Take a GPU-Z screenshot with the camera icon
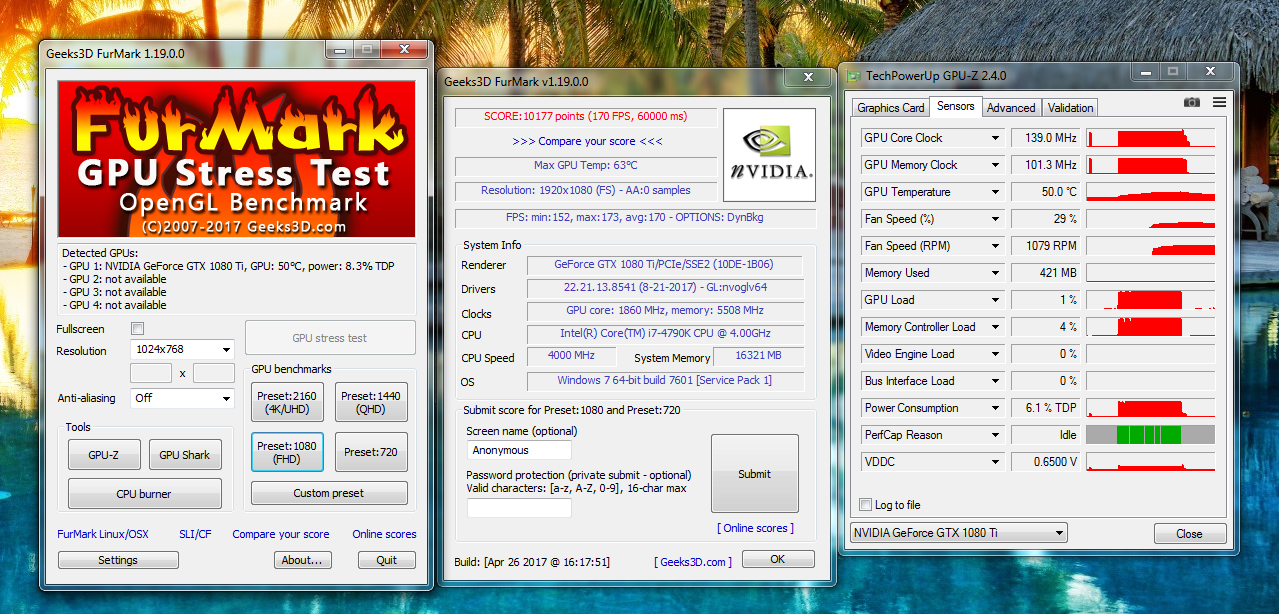This screenshot has width=1279, height=614. click(1191, 102)
